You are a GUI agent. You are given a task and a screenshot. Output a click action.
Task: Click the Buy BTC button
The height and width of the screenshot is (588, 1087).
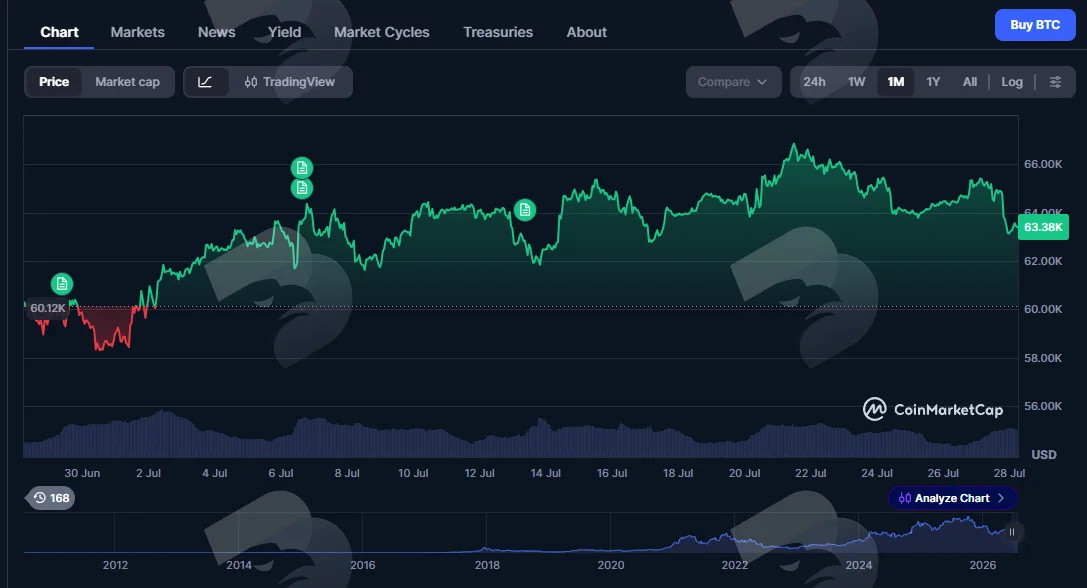[1035, 25]
